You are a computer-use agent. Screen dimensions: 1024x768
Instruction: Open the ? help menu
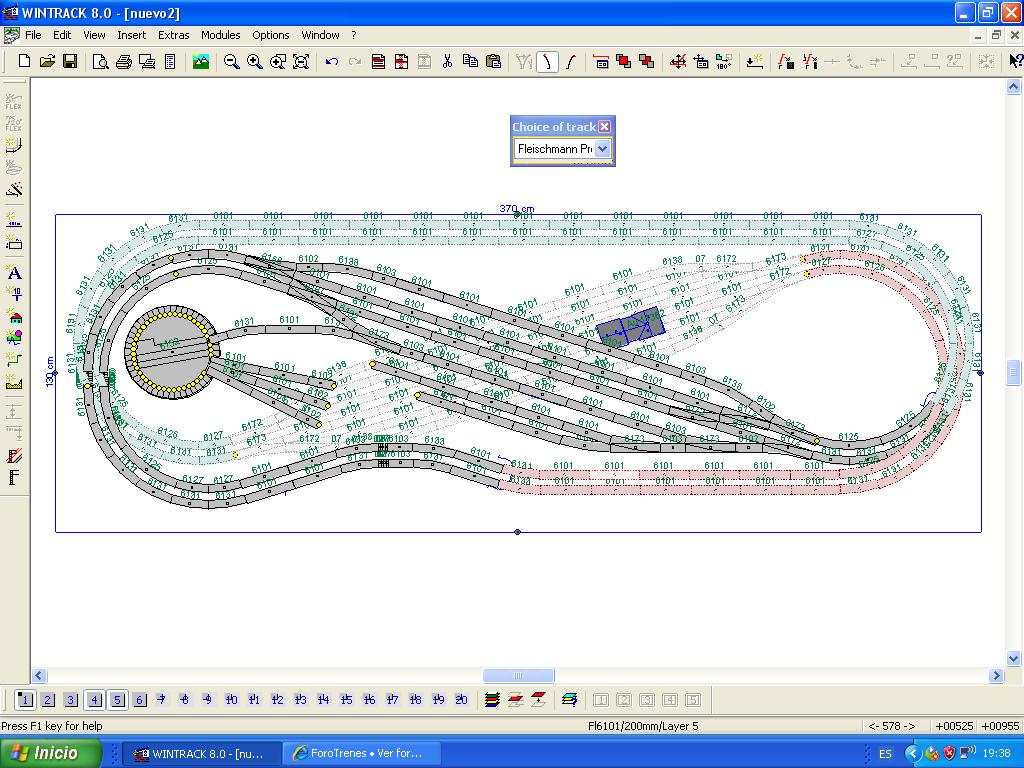point(353,35)
